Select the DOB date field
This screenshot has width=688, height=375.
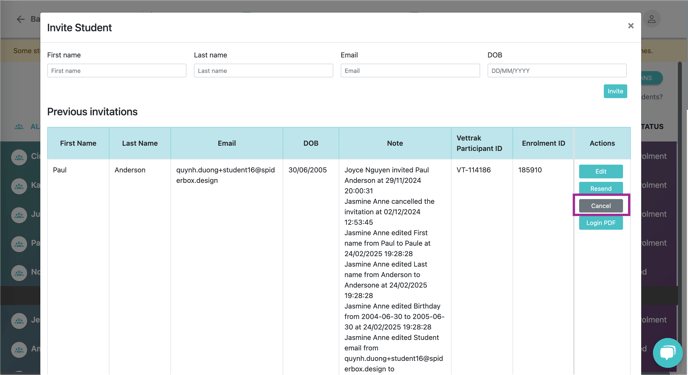[557, 71]
